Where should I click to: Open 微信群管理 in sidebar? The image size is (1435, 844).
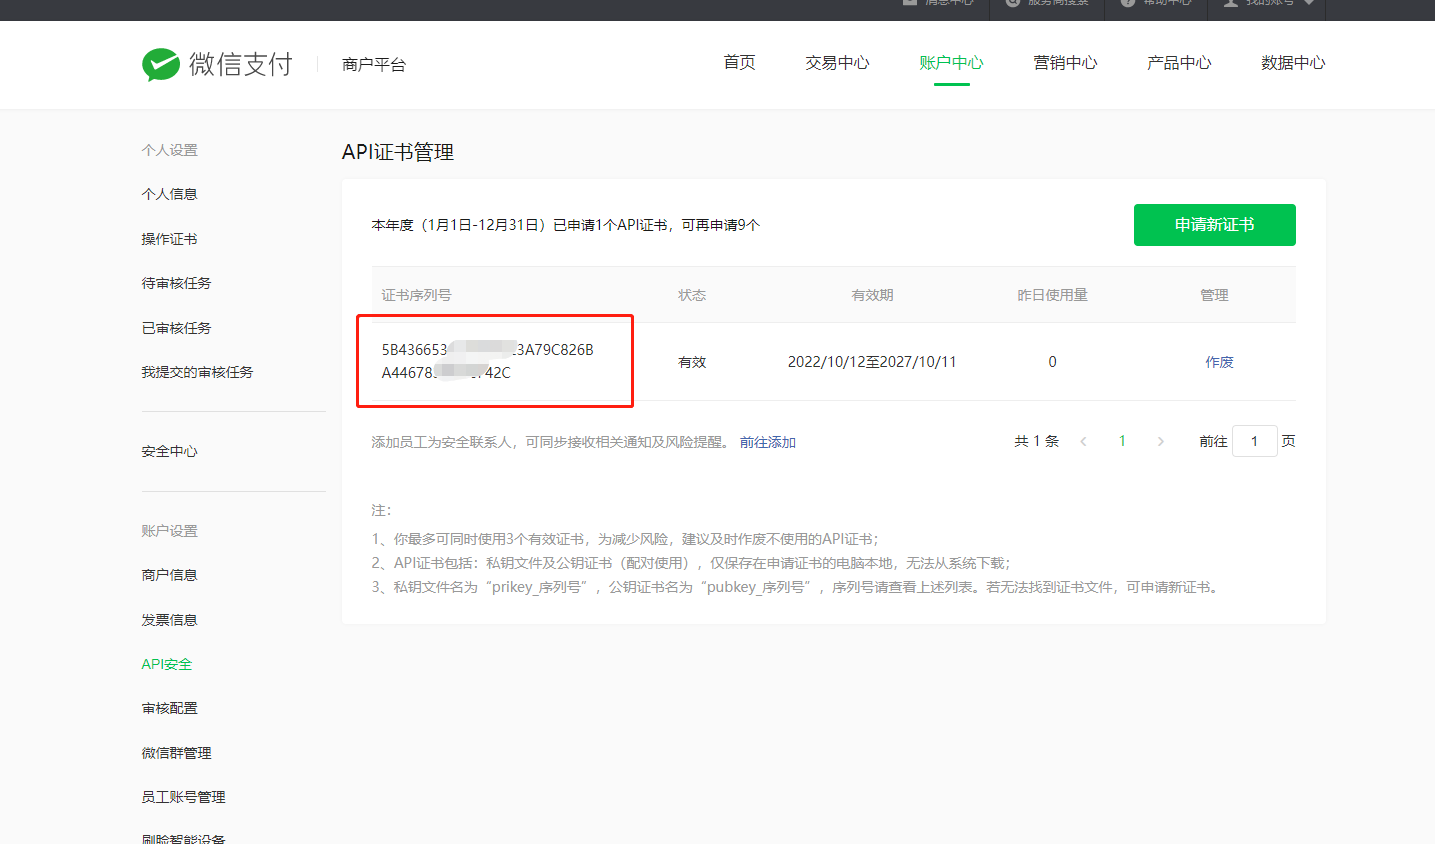[x=176, y=753]
